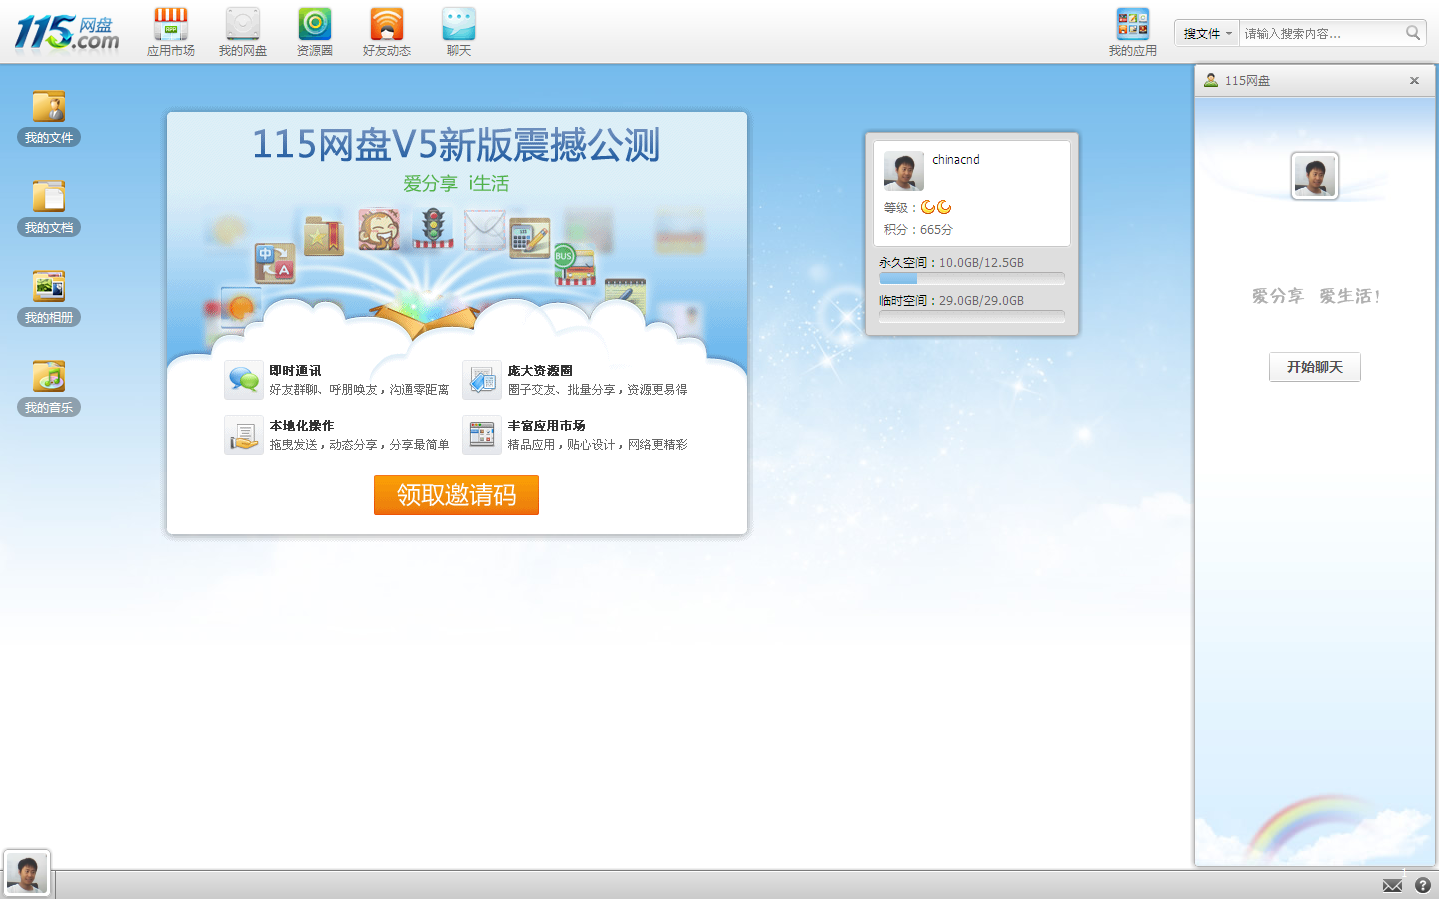Click the 115网盘V5新版震撼公测 banner title
The width and height of the screenshot is (1439, 899).
456,145
